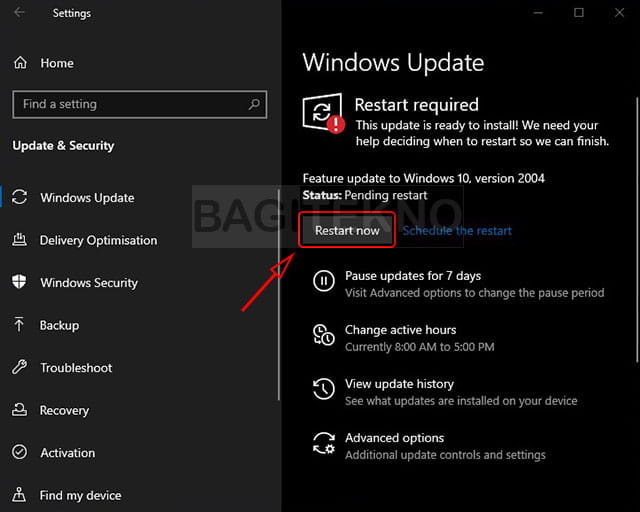
Task: Open Advanced options for updates
Action: click(x=394, y=438)
